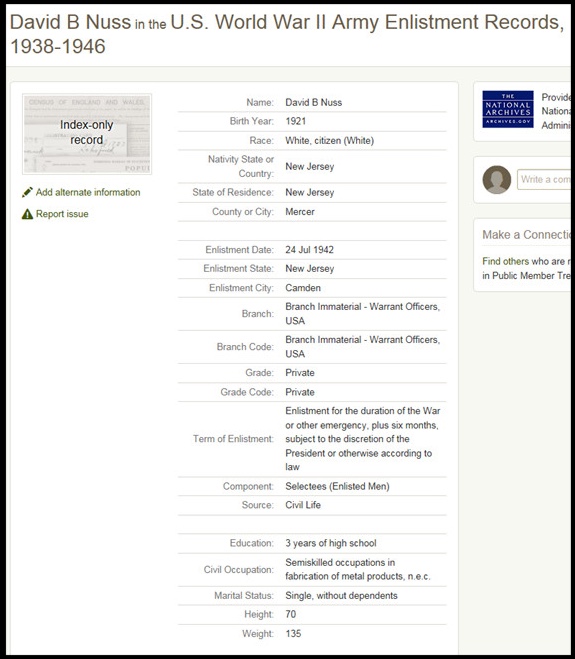This screenshot has height=659, width=575.
Task: Open the Report issue link
Action: tap(62, 214)
